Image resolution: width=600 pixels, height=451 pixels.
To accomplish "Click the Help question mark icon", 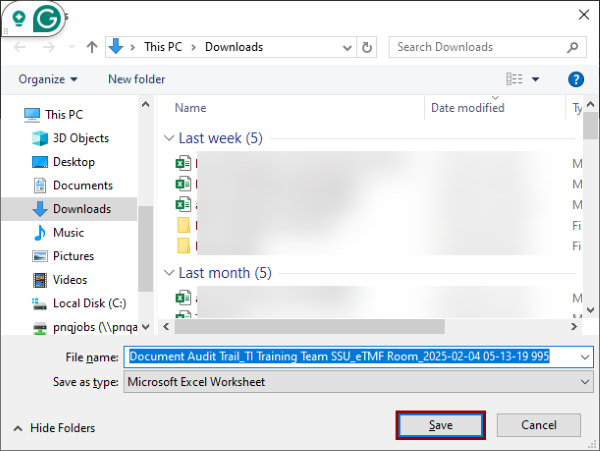I will (x=575, y=79).
